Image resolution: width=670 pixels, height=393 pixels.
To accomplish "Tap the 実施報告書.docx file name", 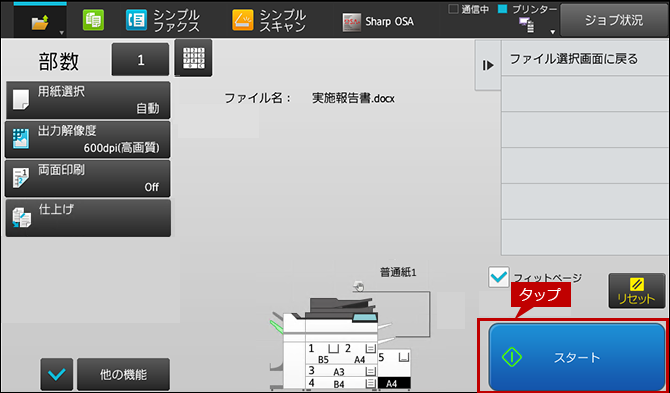I will click(353, 99).
